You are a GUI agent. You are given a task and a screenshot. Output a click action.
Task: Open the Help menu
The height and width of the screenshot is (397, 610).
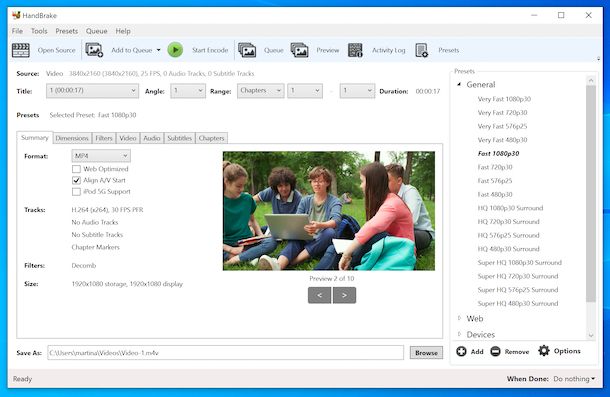coord(123,31)
